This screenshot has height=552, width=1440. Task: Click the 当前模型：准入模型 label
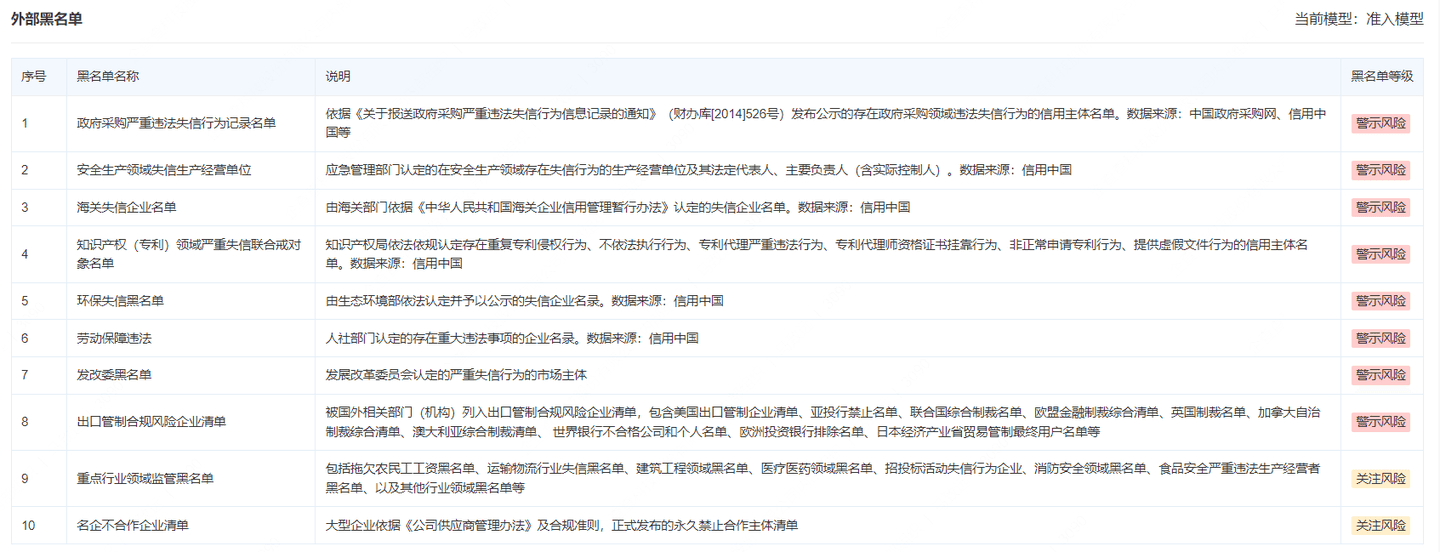coord(1359,19)
